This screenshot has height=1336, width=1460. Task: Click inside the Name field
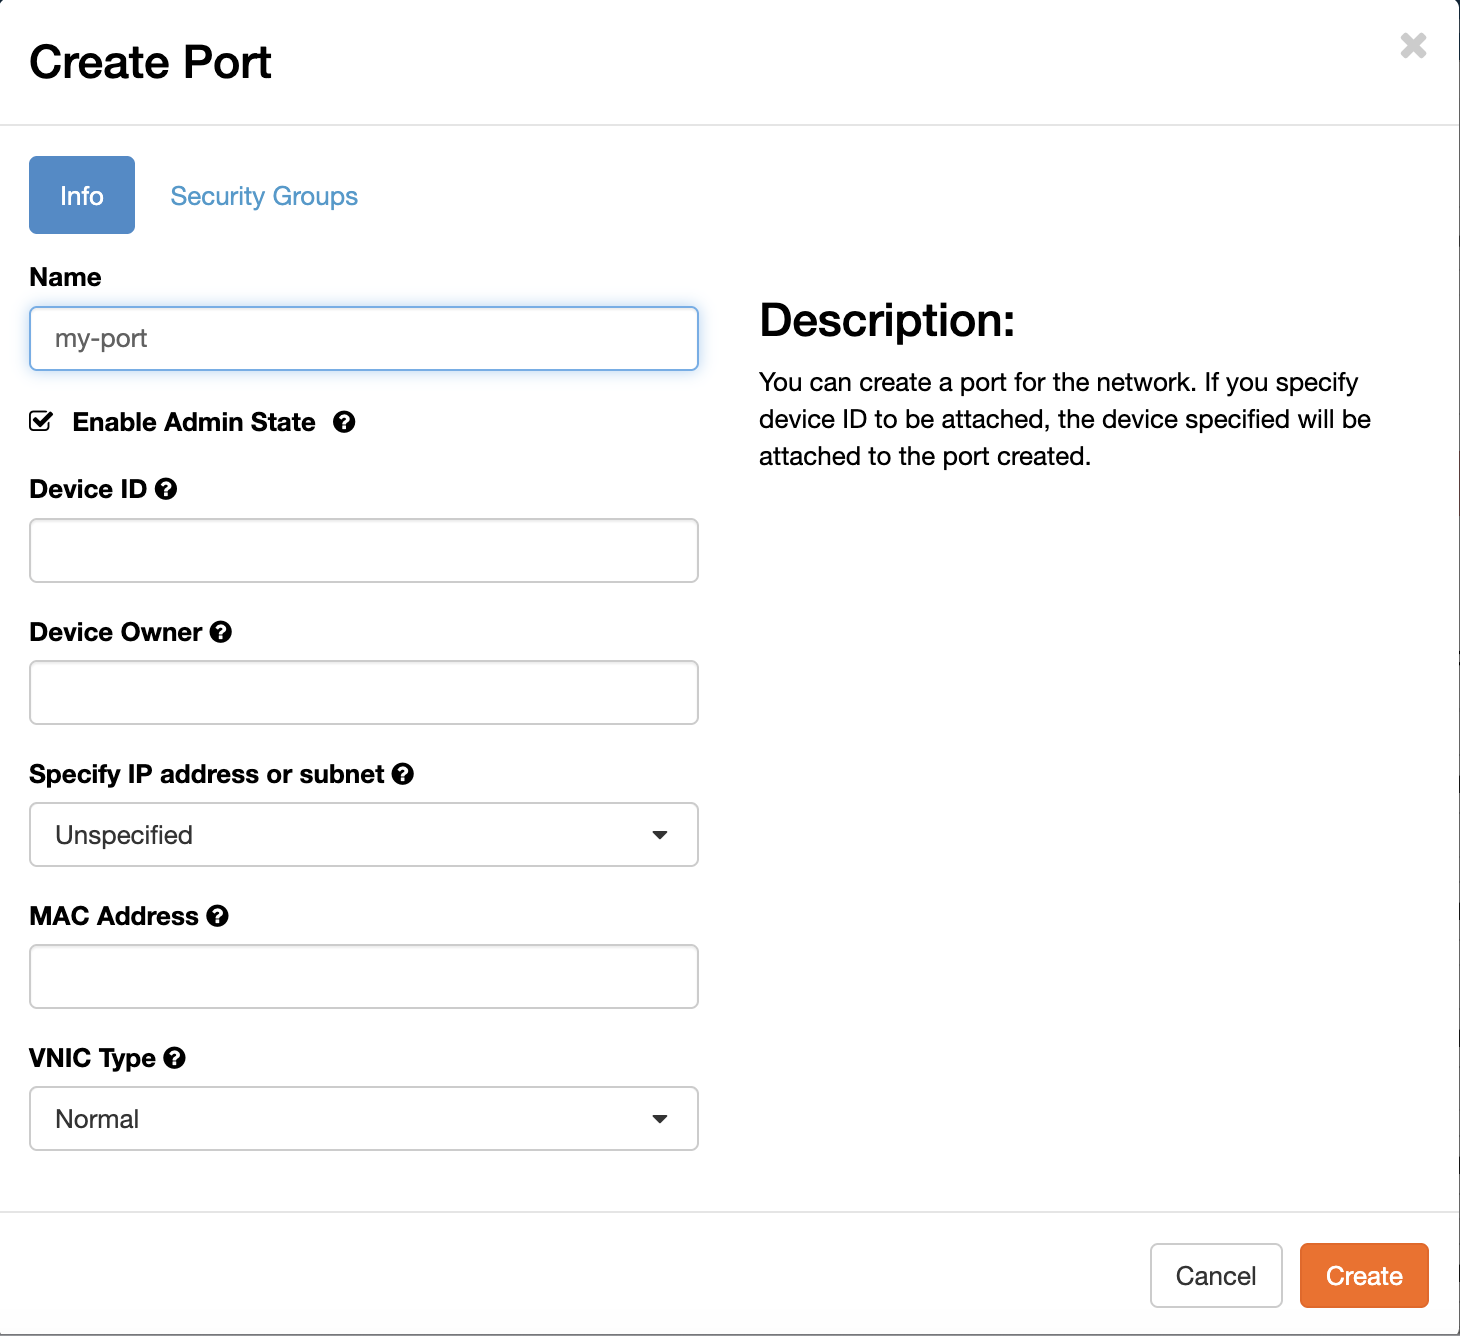pyautogui.click(x=363, y=338)
